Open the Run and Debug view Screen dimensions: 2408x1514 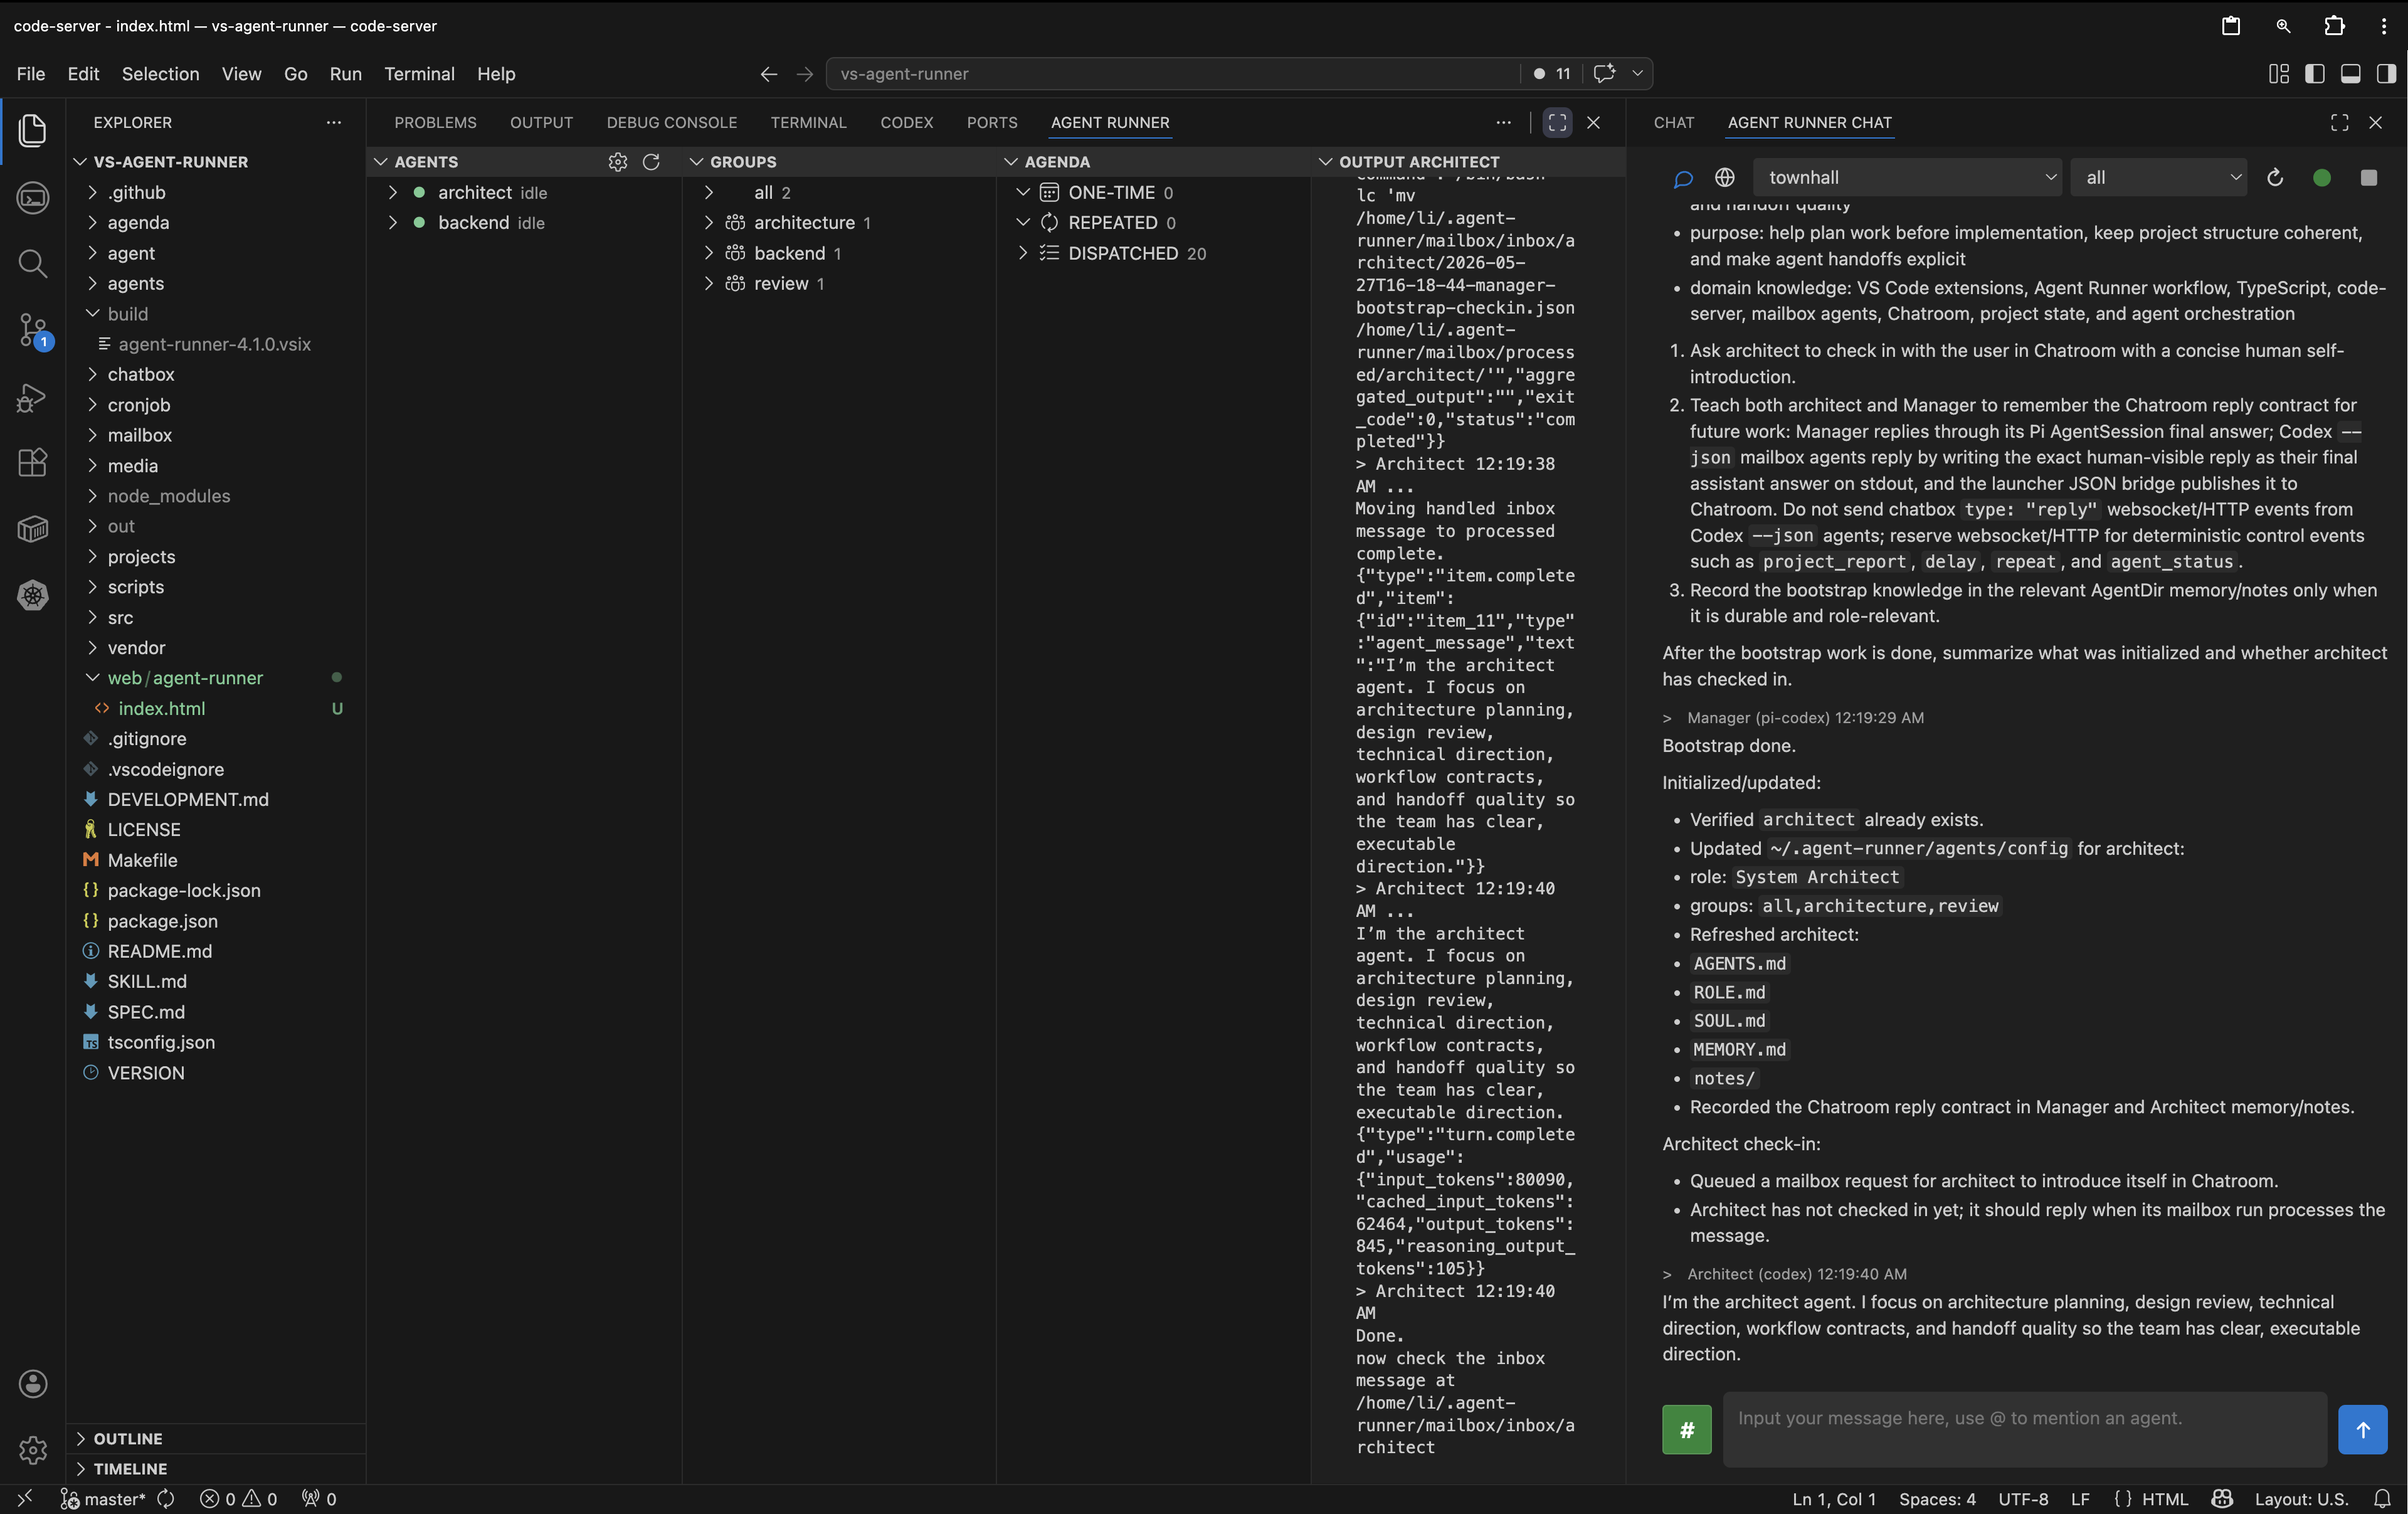33,397
